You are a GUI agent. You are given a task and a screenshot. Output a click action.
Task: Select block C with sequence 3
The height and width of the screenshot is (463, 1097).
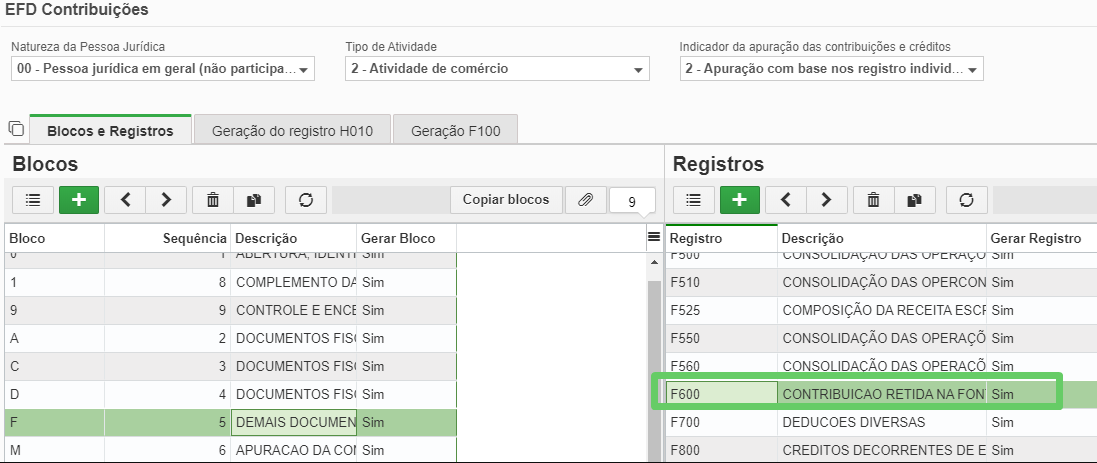pos(230,366)
